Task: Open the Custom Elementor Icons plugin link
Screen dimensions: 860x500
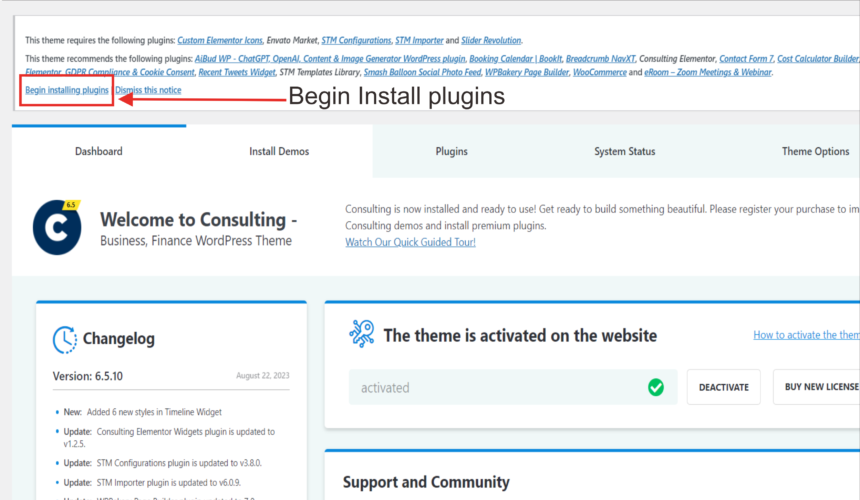Action: point(220,40)
